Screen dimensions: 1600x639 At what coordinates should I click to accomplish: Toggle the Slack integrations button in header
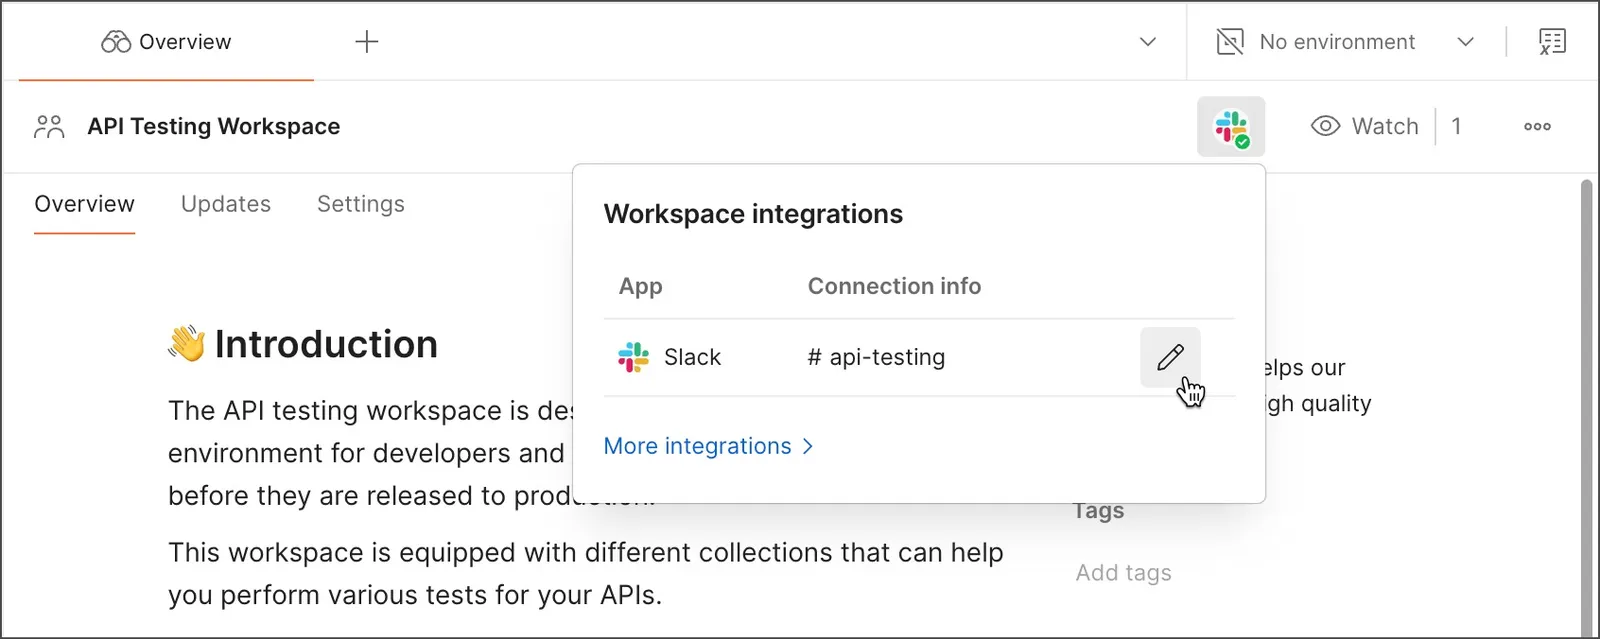pos(1231,127)
